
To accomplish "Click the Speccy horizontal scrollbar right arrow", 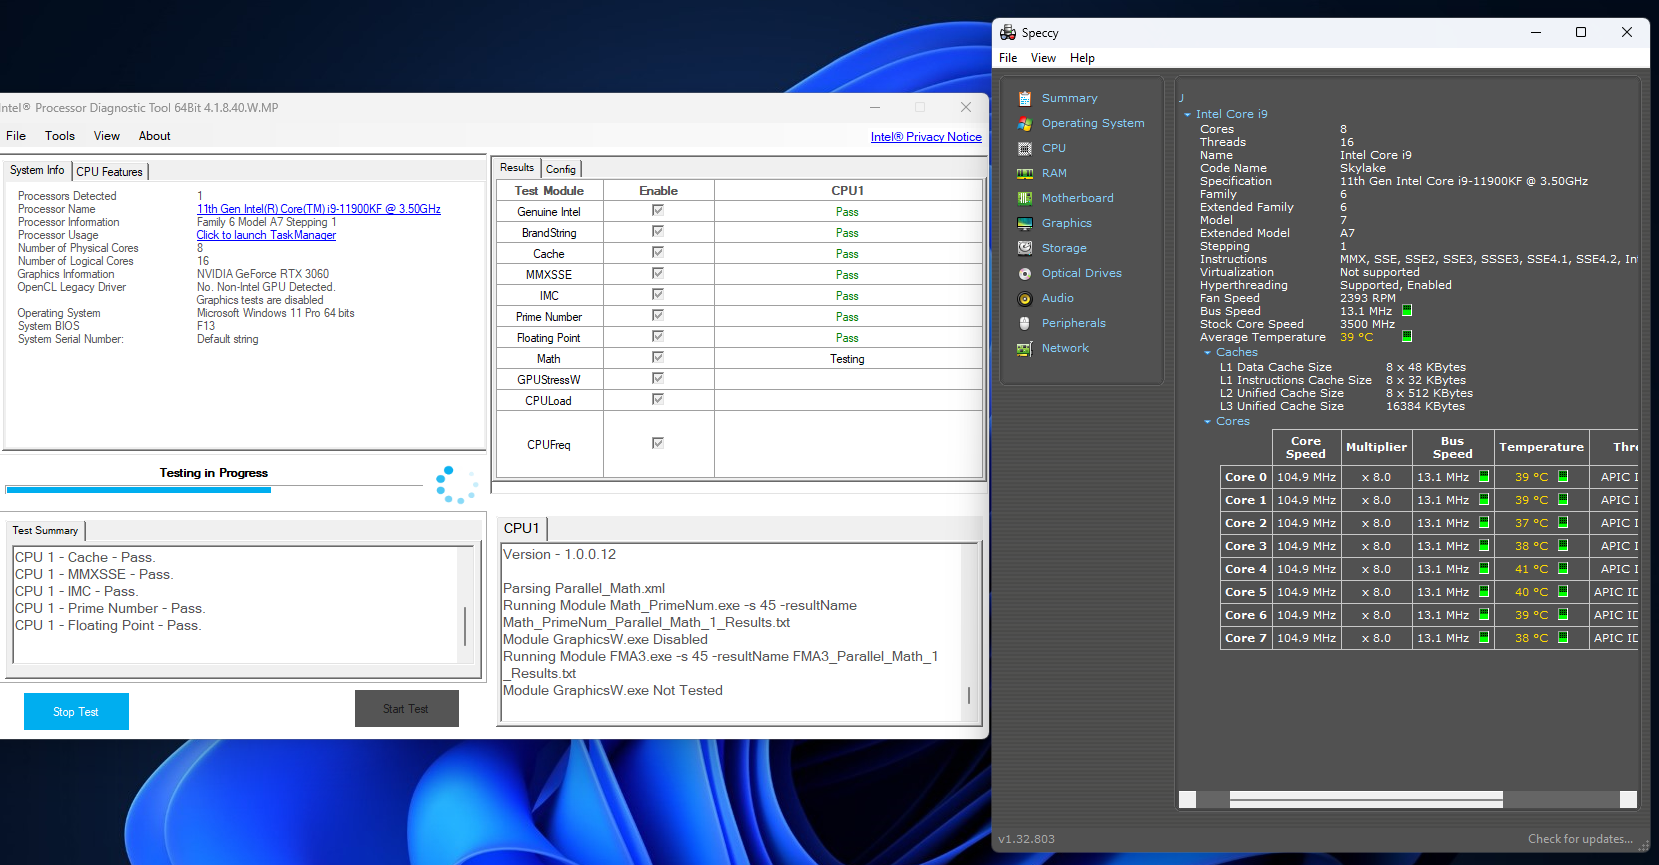I will click(1628, 799).
